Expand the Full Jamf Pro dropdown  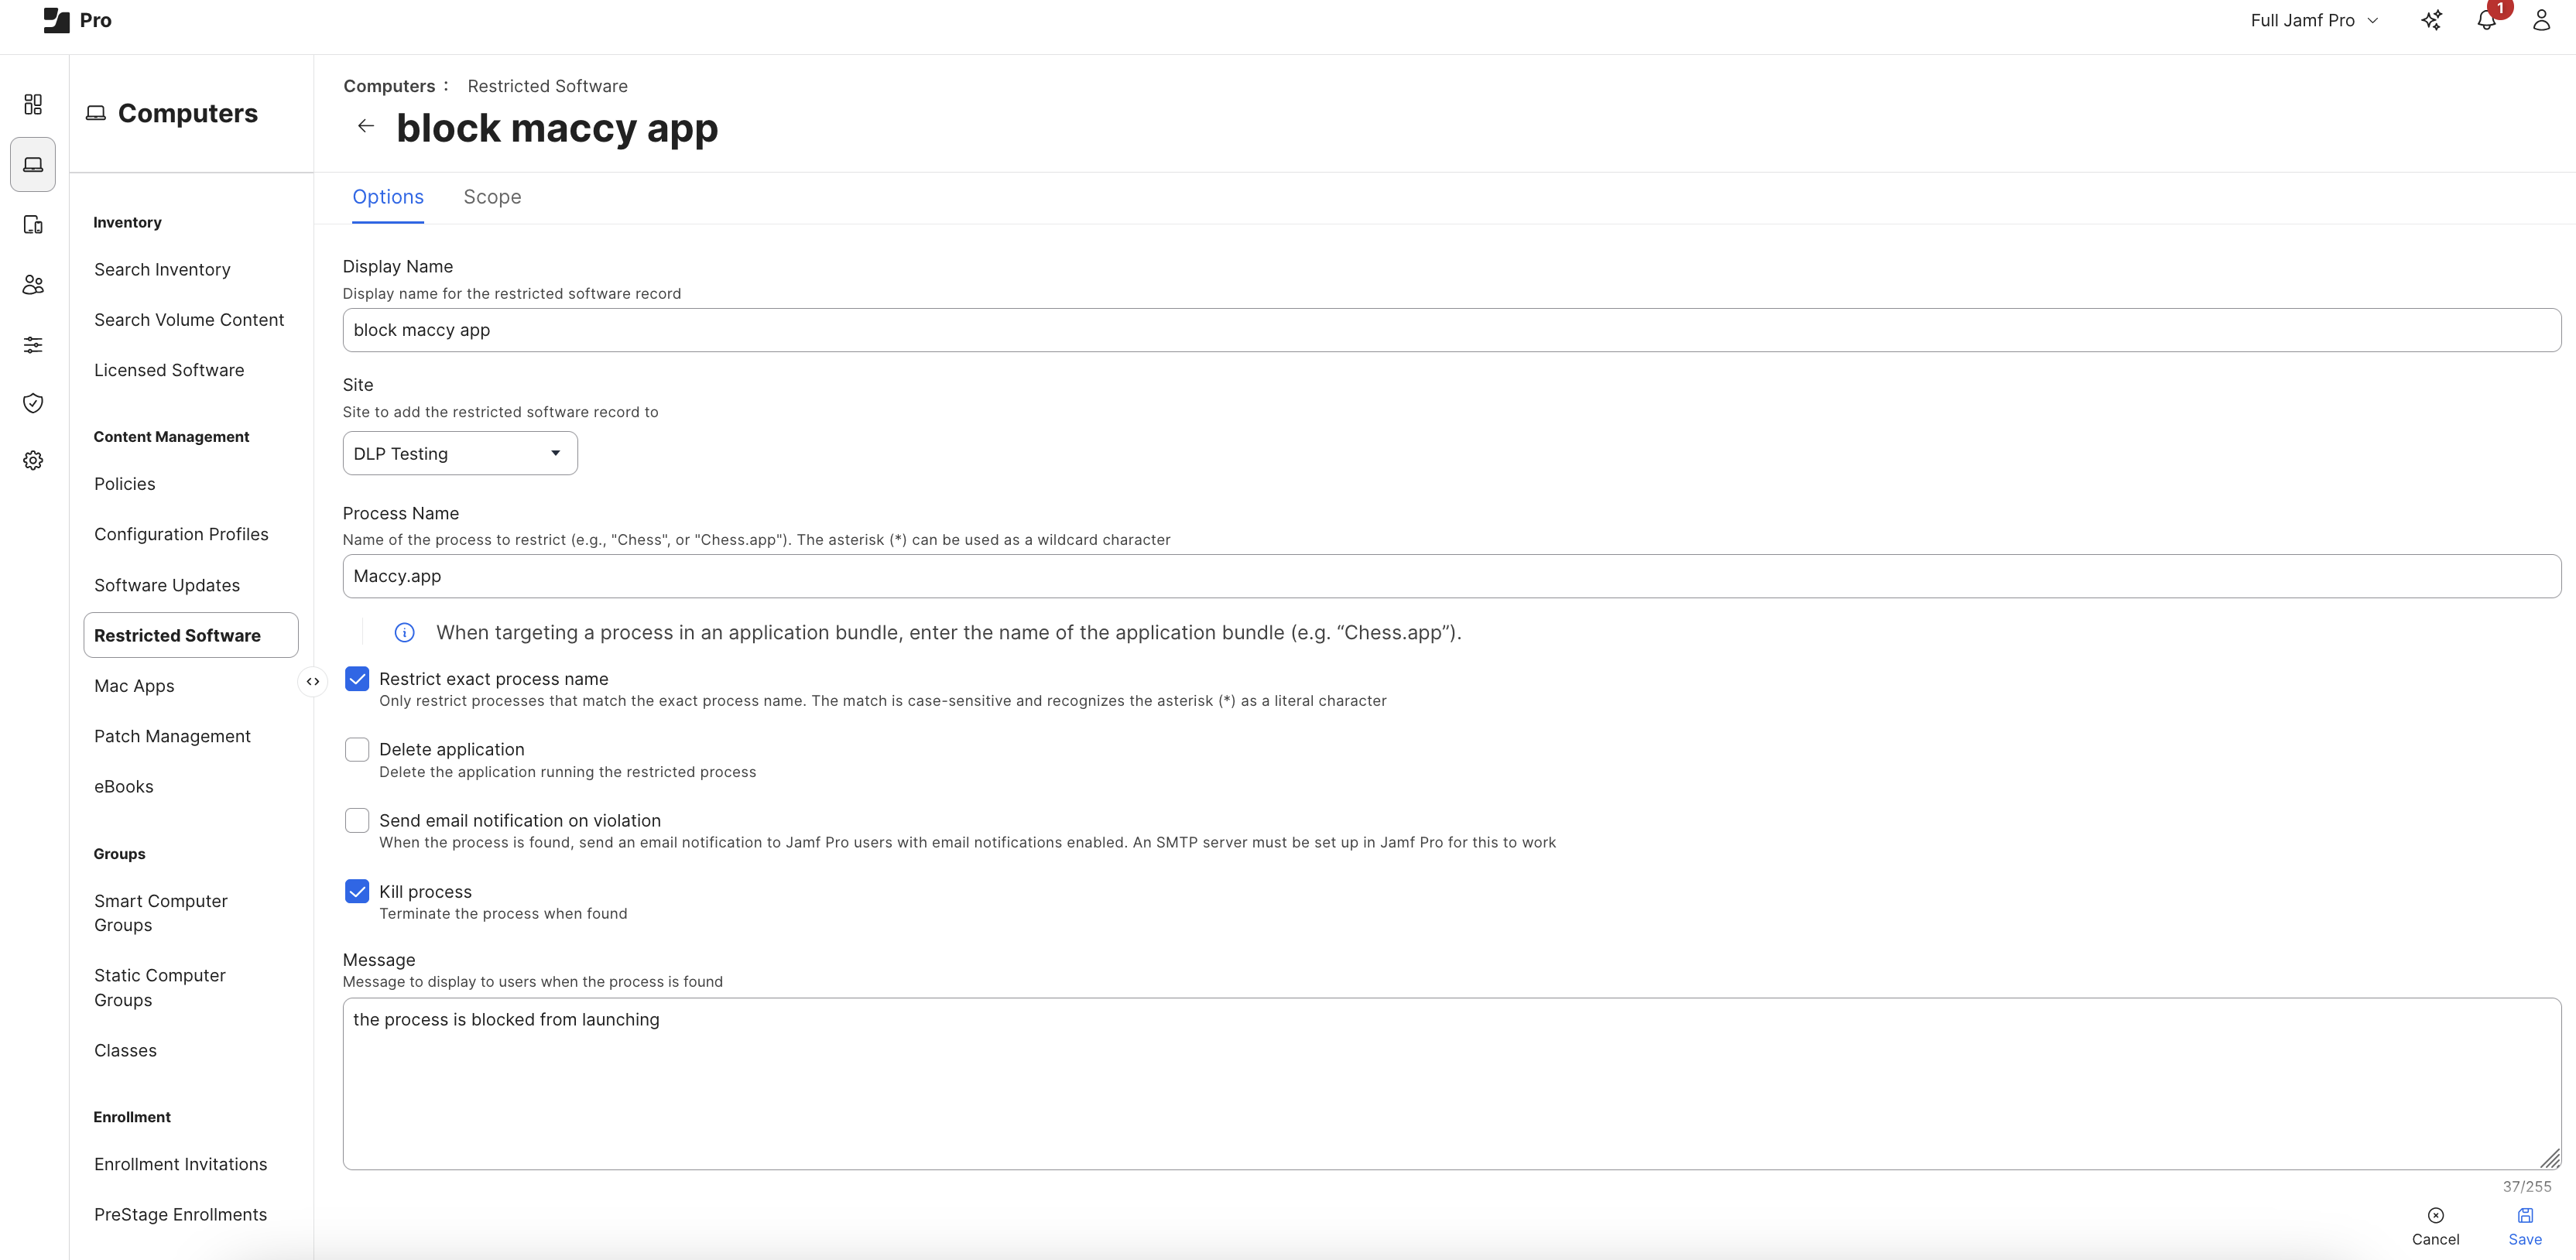(2314, 20)
